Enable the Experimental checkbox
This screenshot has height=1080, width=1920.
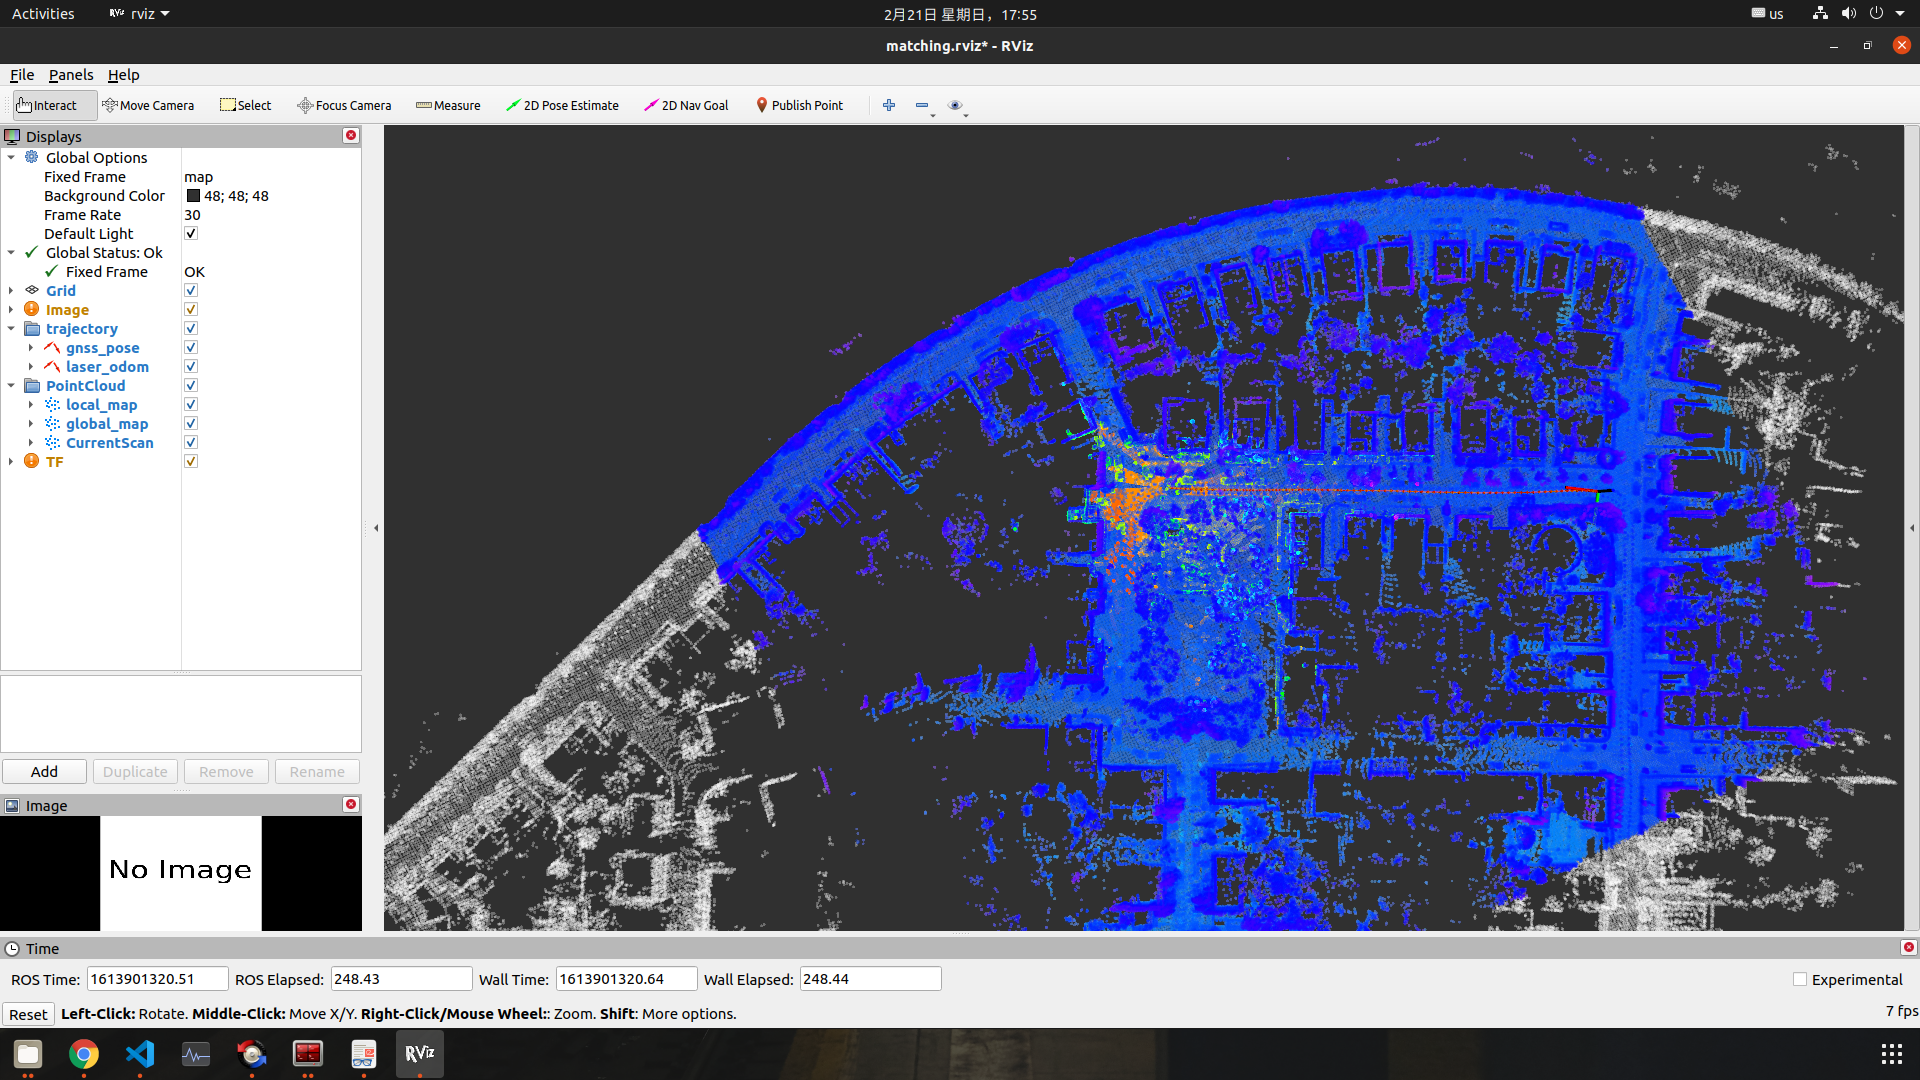(1800, 980)
